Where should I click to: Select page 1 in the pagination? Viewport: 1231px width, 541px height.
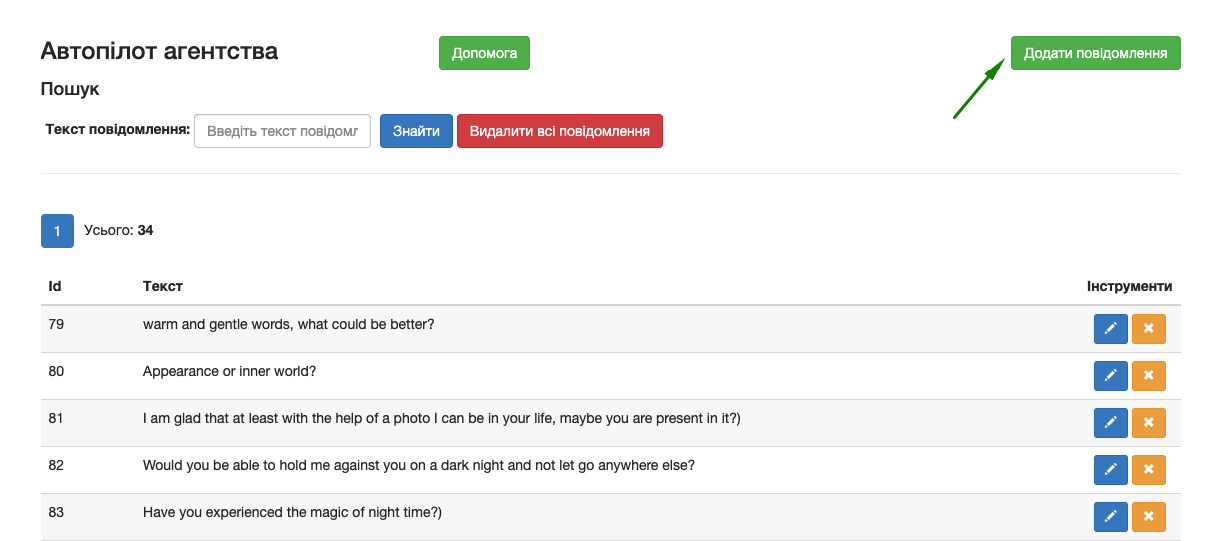[x=57, y=231]
